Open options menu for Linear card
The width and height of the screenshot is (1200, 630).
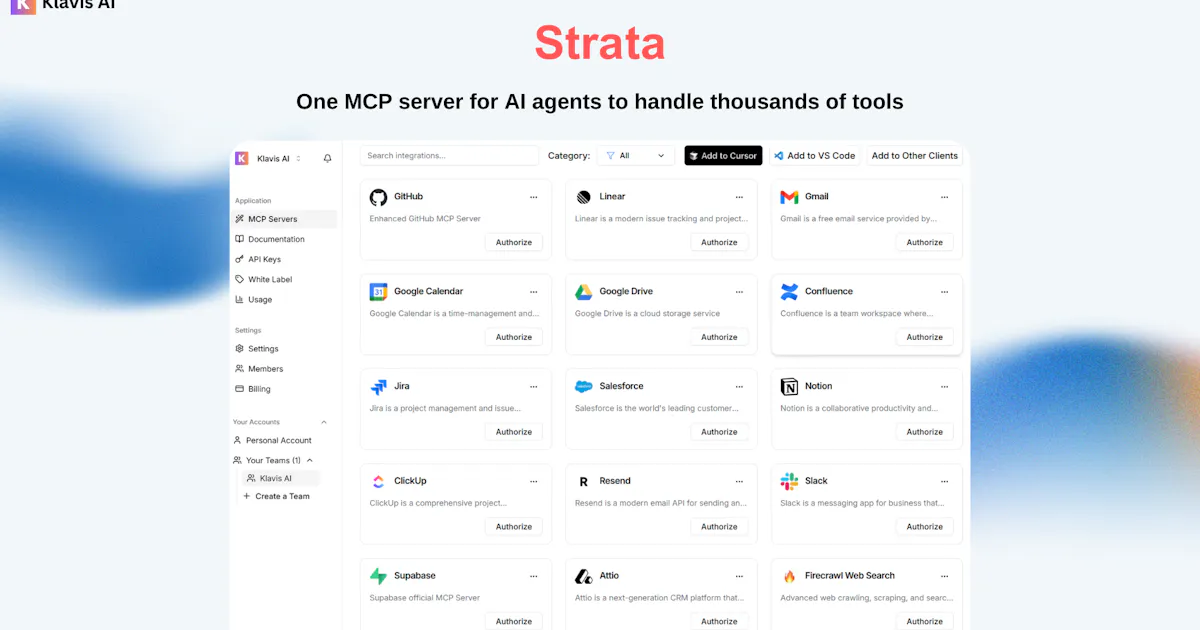point(739,197)
